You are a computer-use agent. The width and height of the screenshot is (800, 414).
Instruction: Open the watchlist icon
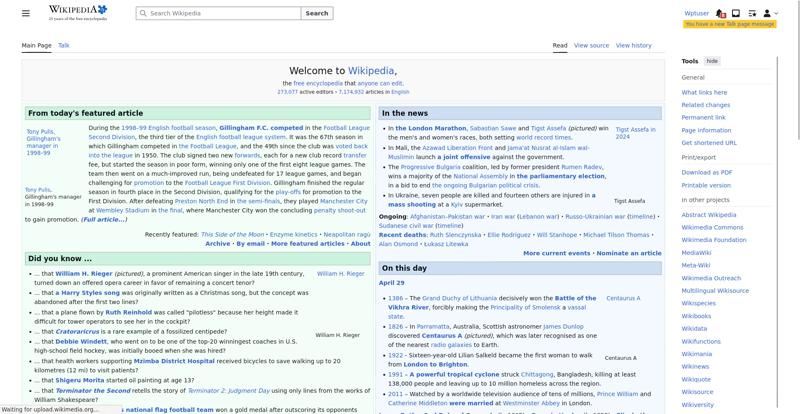(x=751, y=13)
